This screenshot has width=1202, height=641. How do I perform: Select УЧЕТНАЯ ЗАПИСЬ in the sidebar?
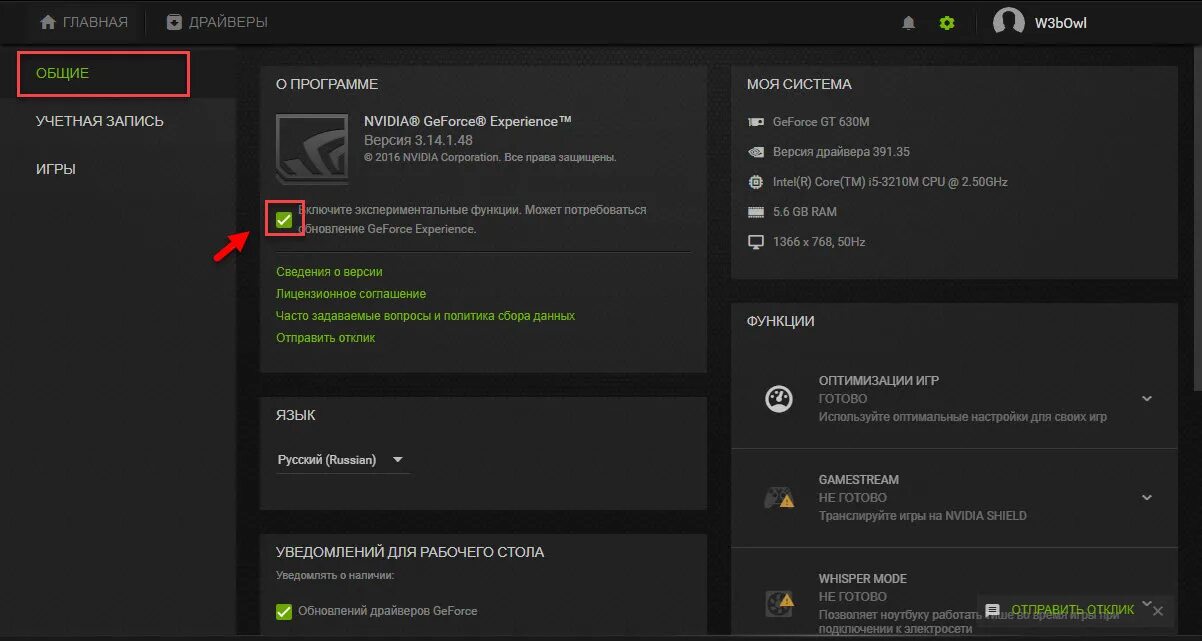[x=100, y=121]
